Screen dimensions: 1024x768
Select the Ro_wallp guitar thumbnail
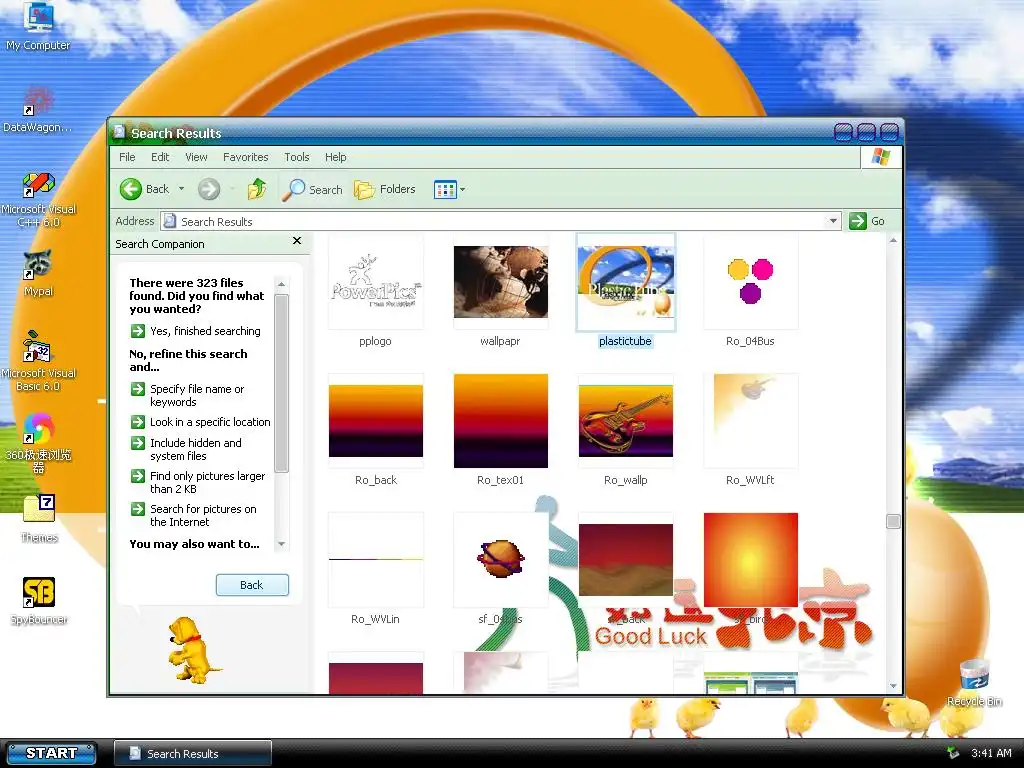[626, 421]
